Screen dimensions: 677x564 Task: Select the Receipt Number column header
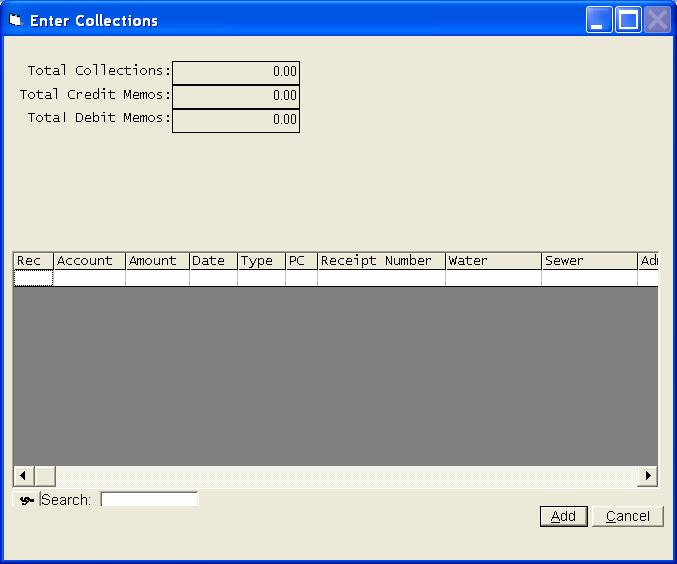pyautogui.click(x=381, y=261)
